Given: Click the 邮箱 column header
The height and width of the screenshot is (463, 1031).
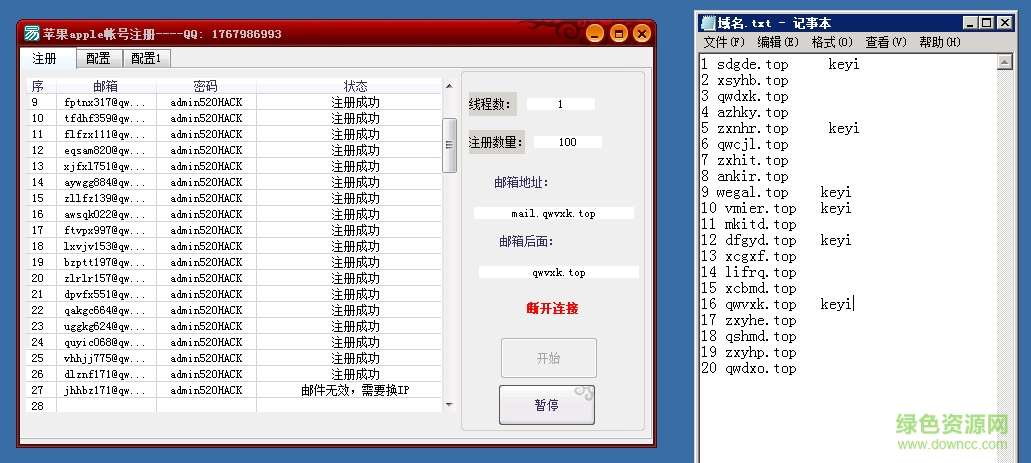Looking at the screenshot, I should (x=106, y=86).
